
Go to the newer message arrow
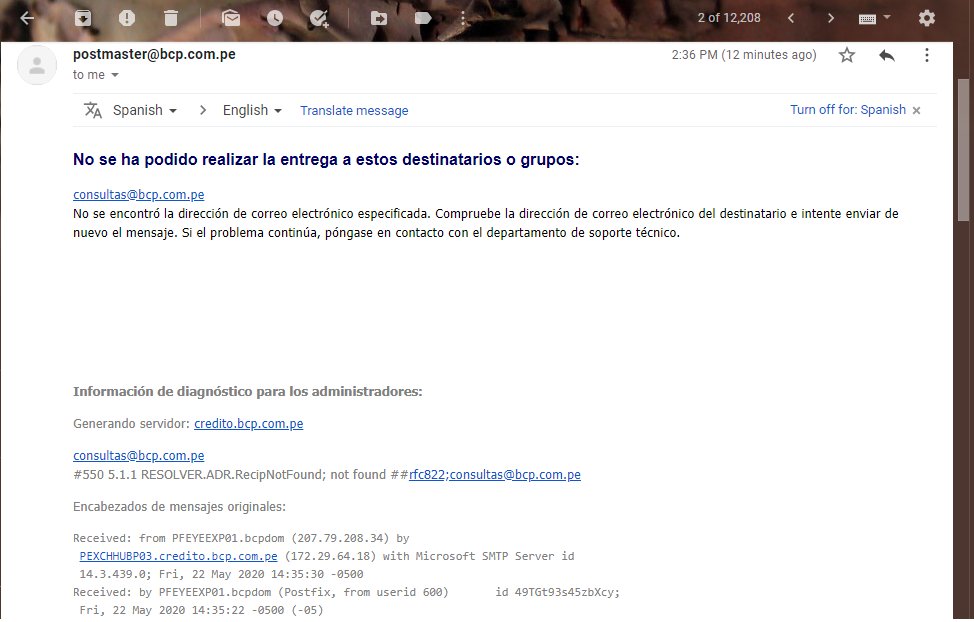point(791,18)
